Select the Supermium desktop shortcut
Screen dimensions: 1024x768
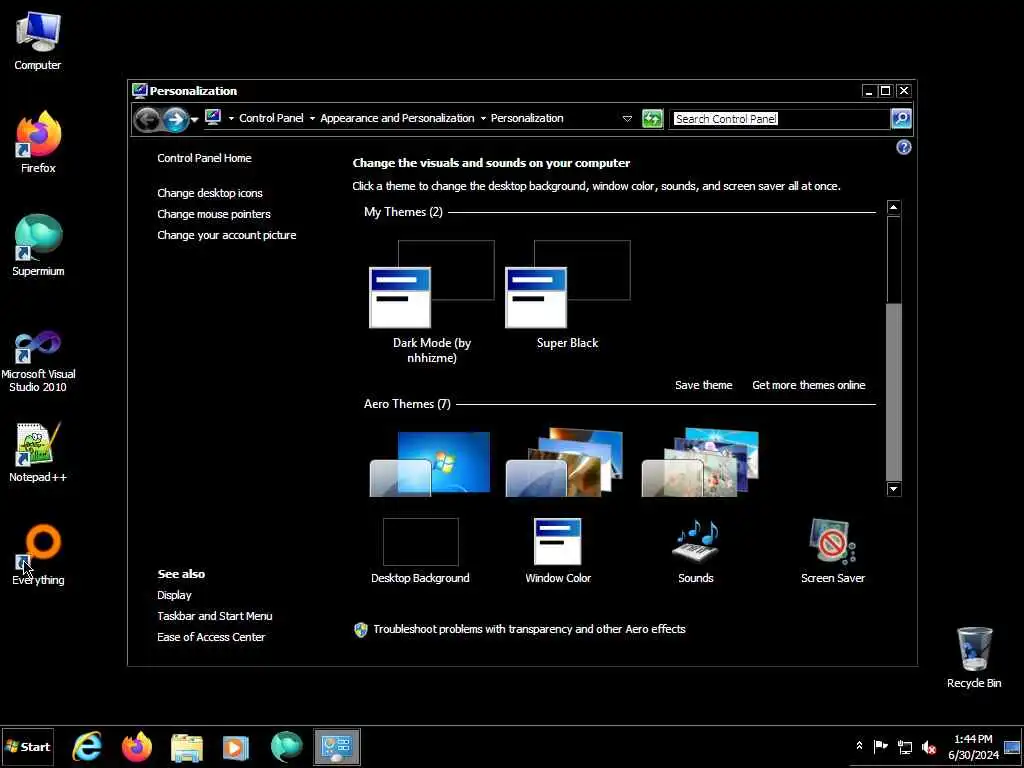(38, 245)
